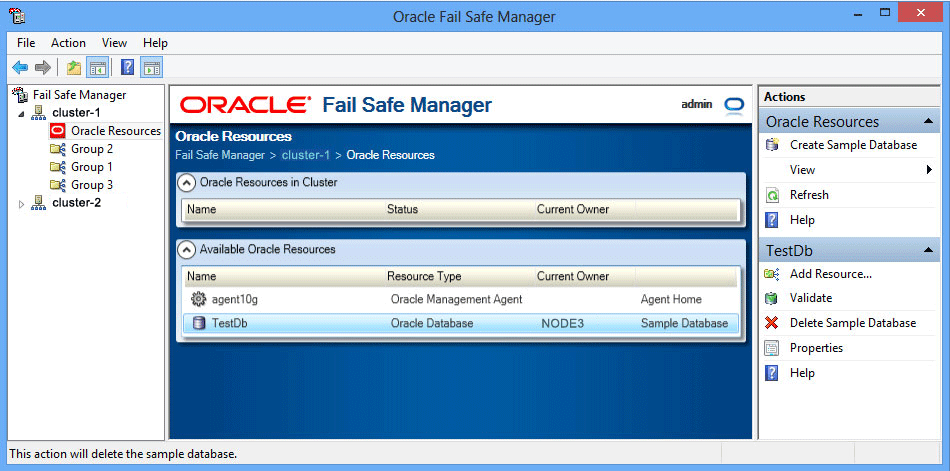
Task: Click the Group 2 folder icon
Action: [58, 149]
